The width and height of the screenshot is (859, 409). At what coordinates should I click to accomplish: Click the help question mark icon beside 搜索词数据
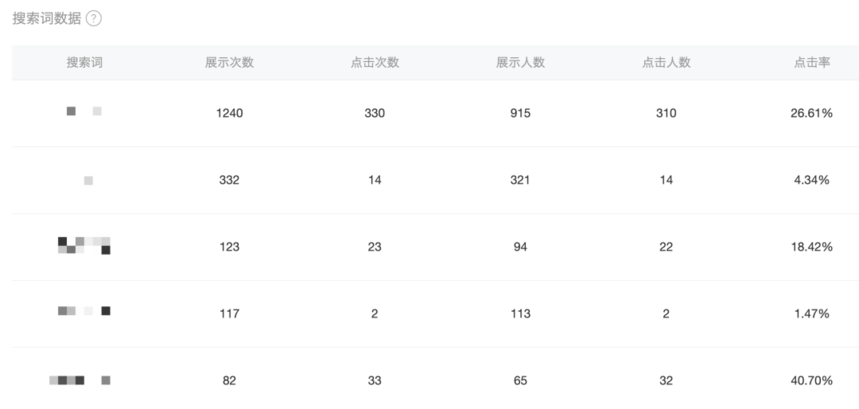coord(94,19)
